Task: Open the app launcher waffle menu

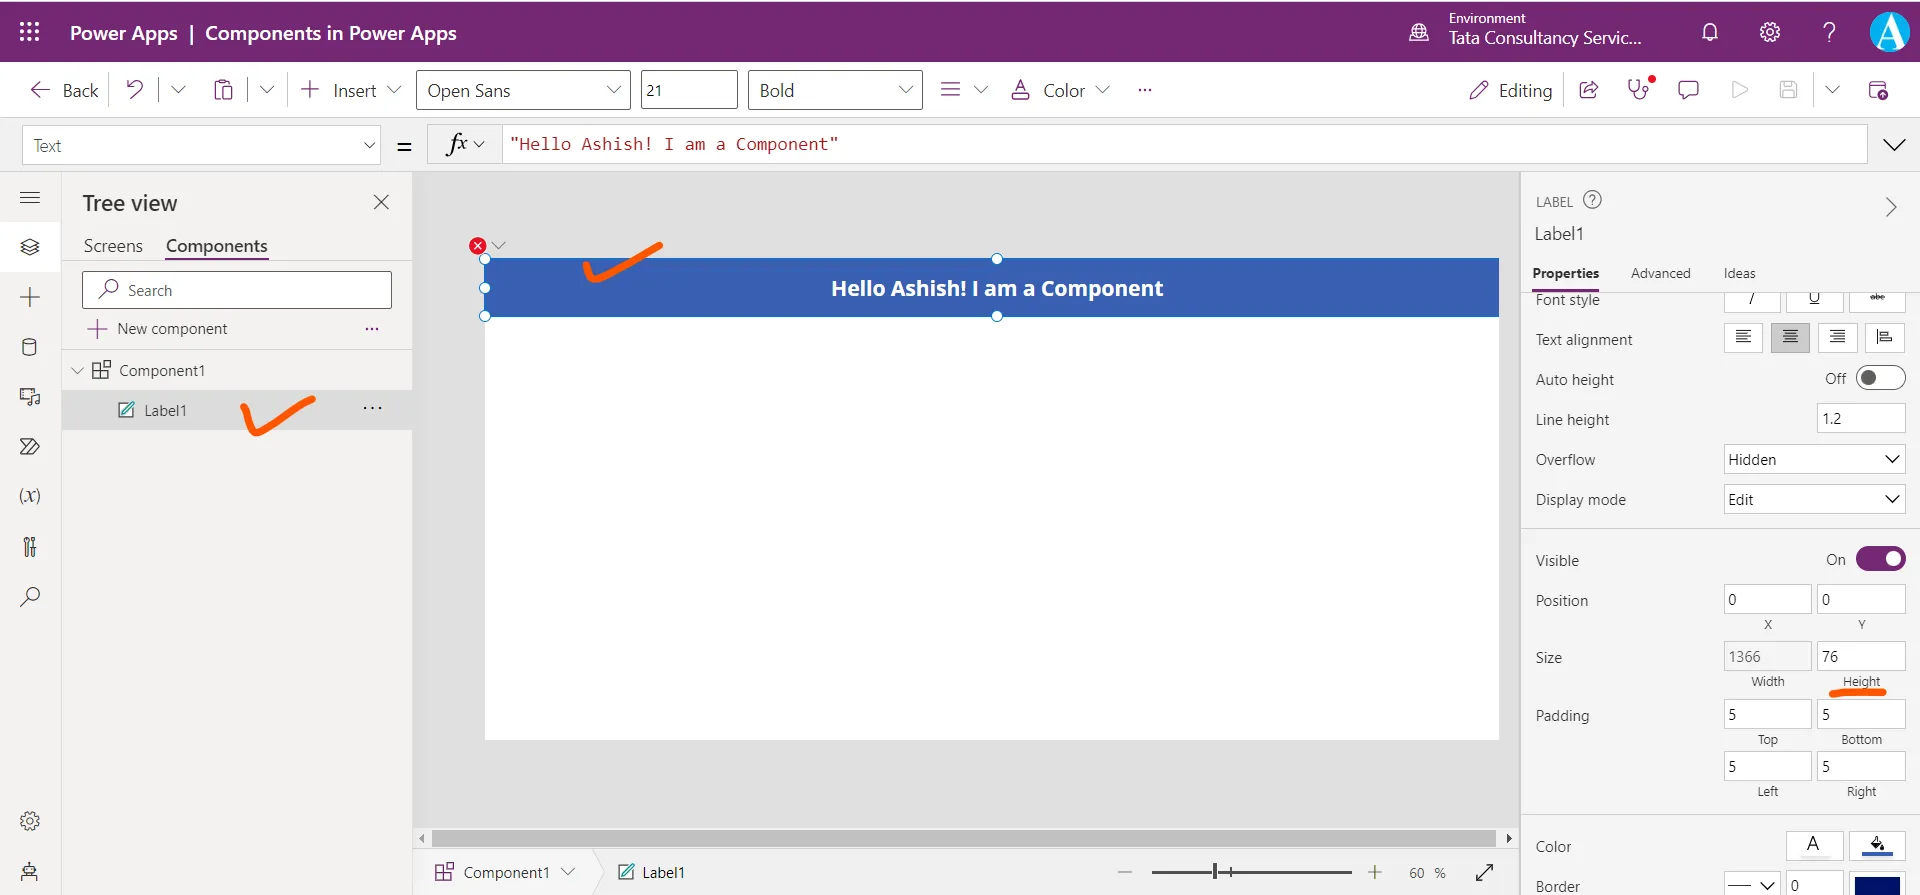Action: (x=29, y=32)
